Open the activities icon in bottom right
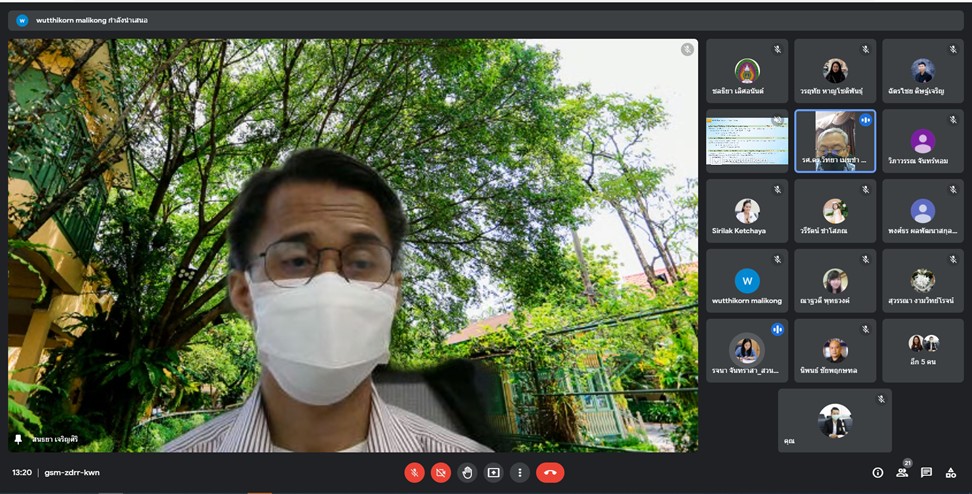This screenshot has width=972, height=494. 951,472
